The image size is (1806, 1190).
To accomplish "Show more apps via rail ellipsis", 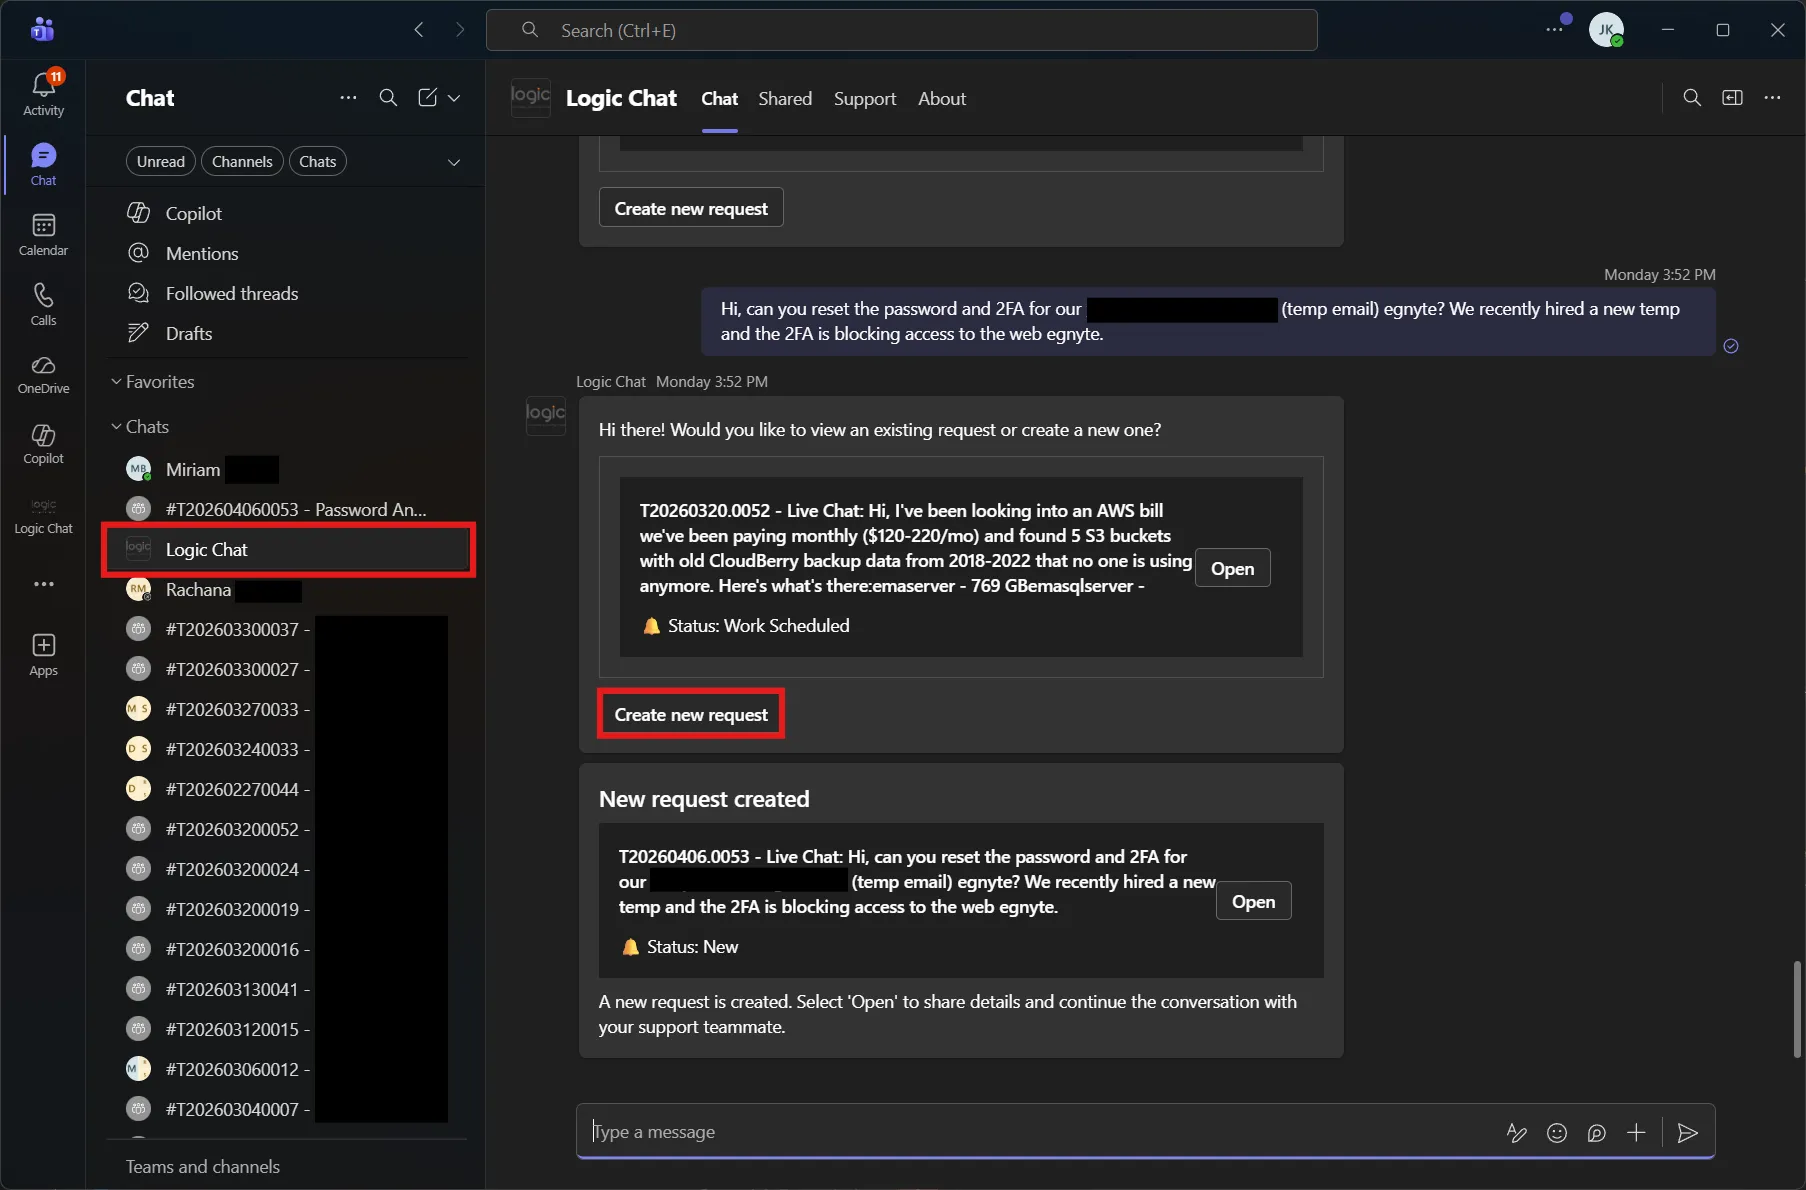I will (x=43, y=584).
